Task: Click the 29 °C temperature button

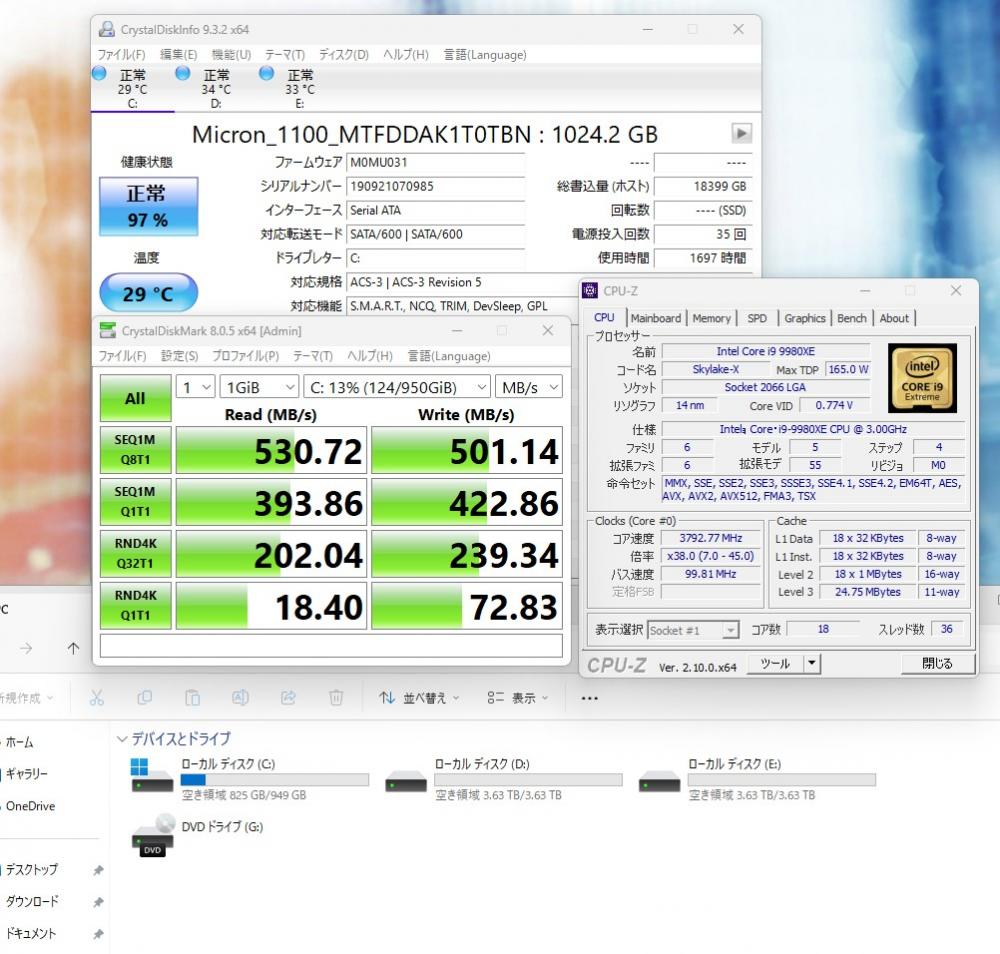Action: click(x=148, y=293)
